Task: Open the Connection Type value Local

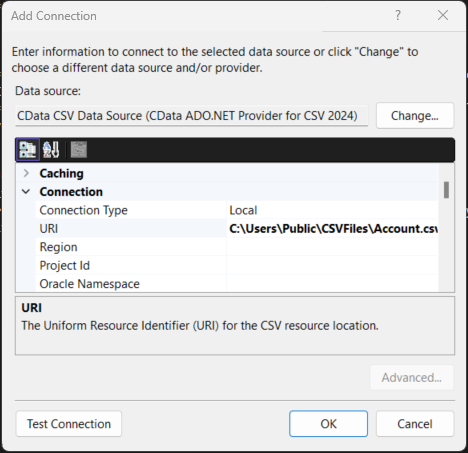Action: [332, 210]
